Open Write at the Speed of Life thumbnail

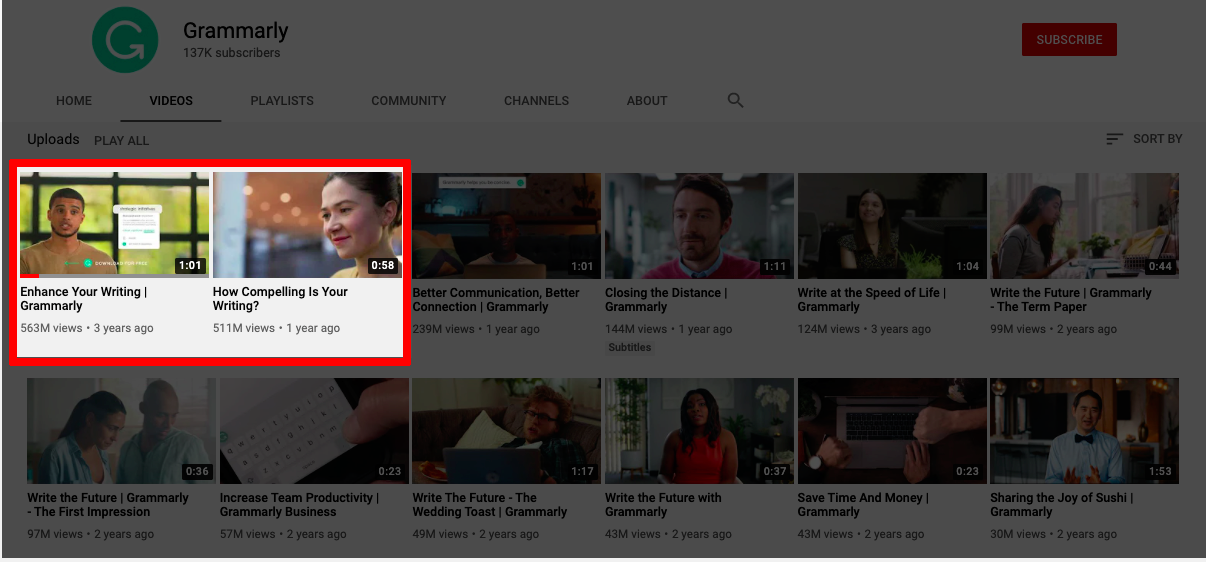click(892, 226)
